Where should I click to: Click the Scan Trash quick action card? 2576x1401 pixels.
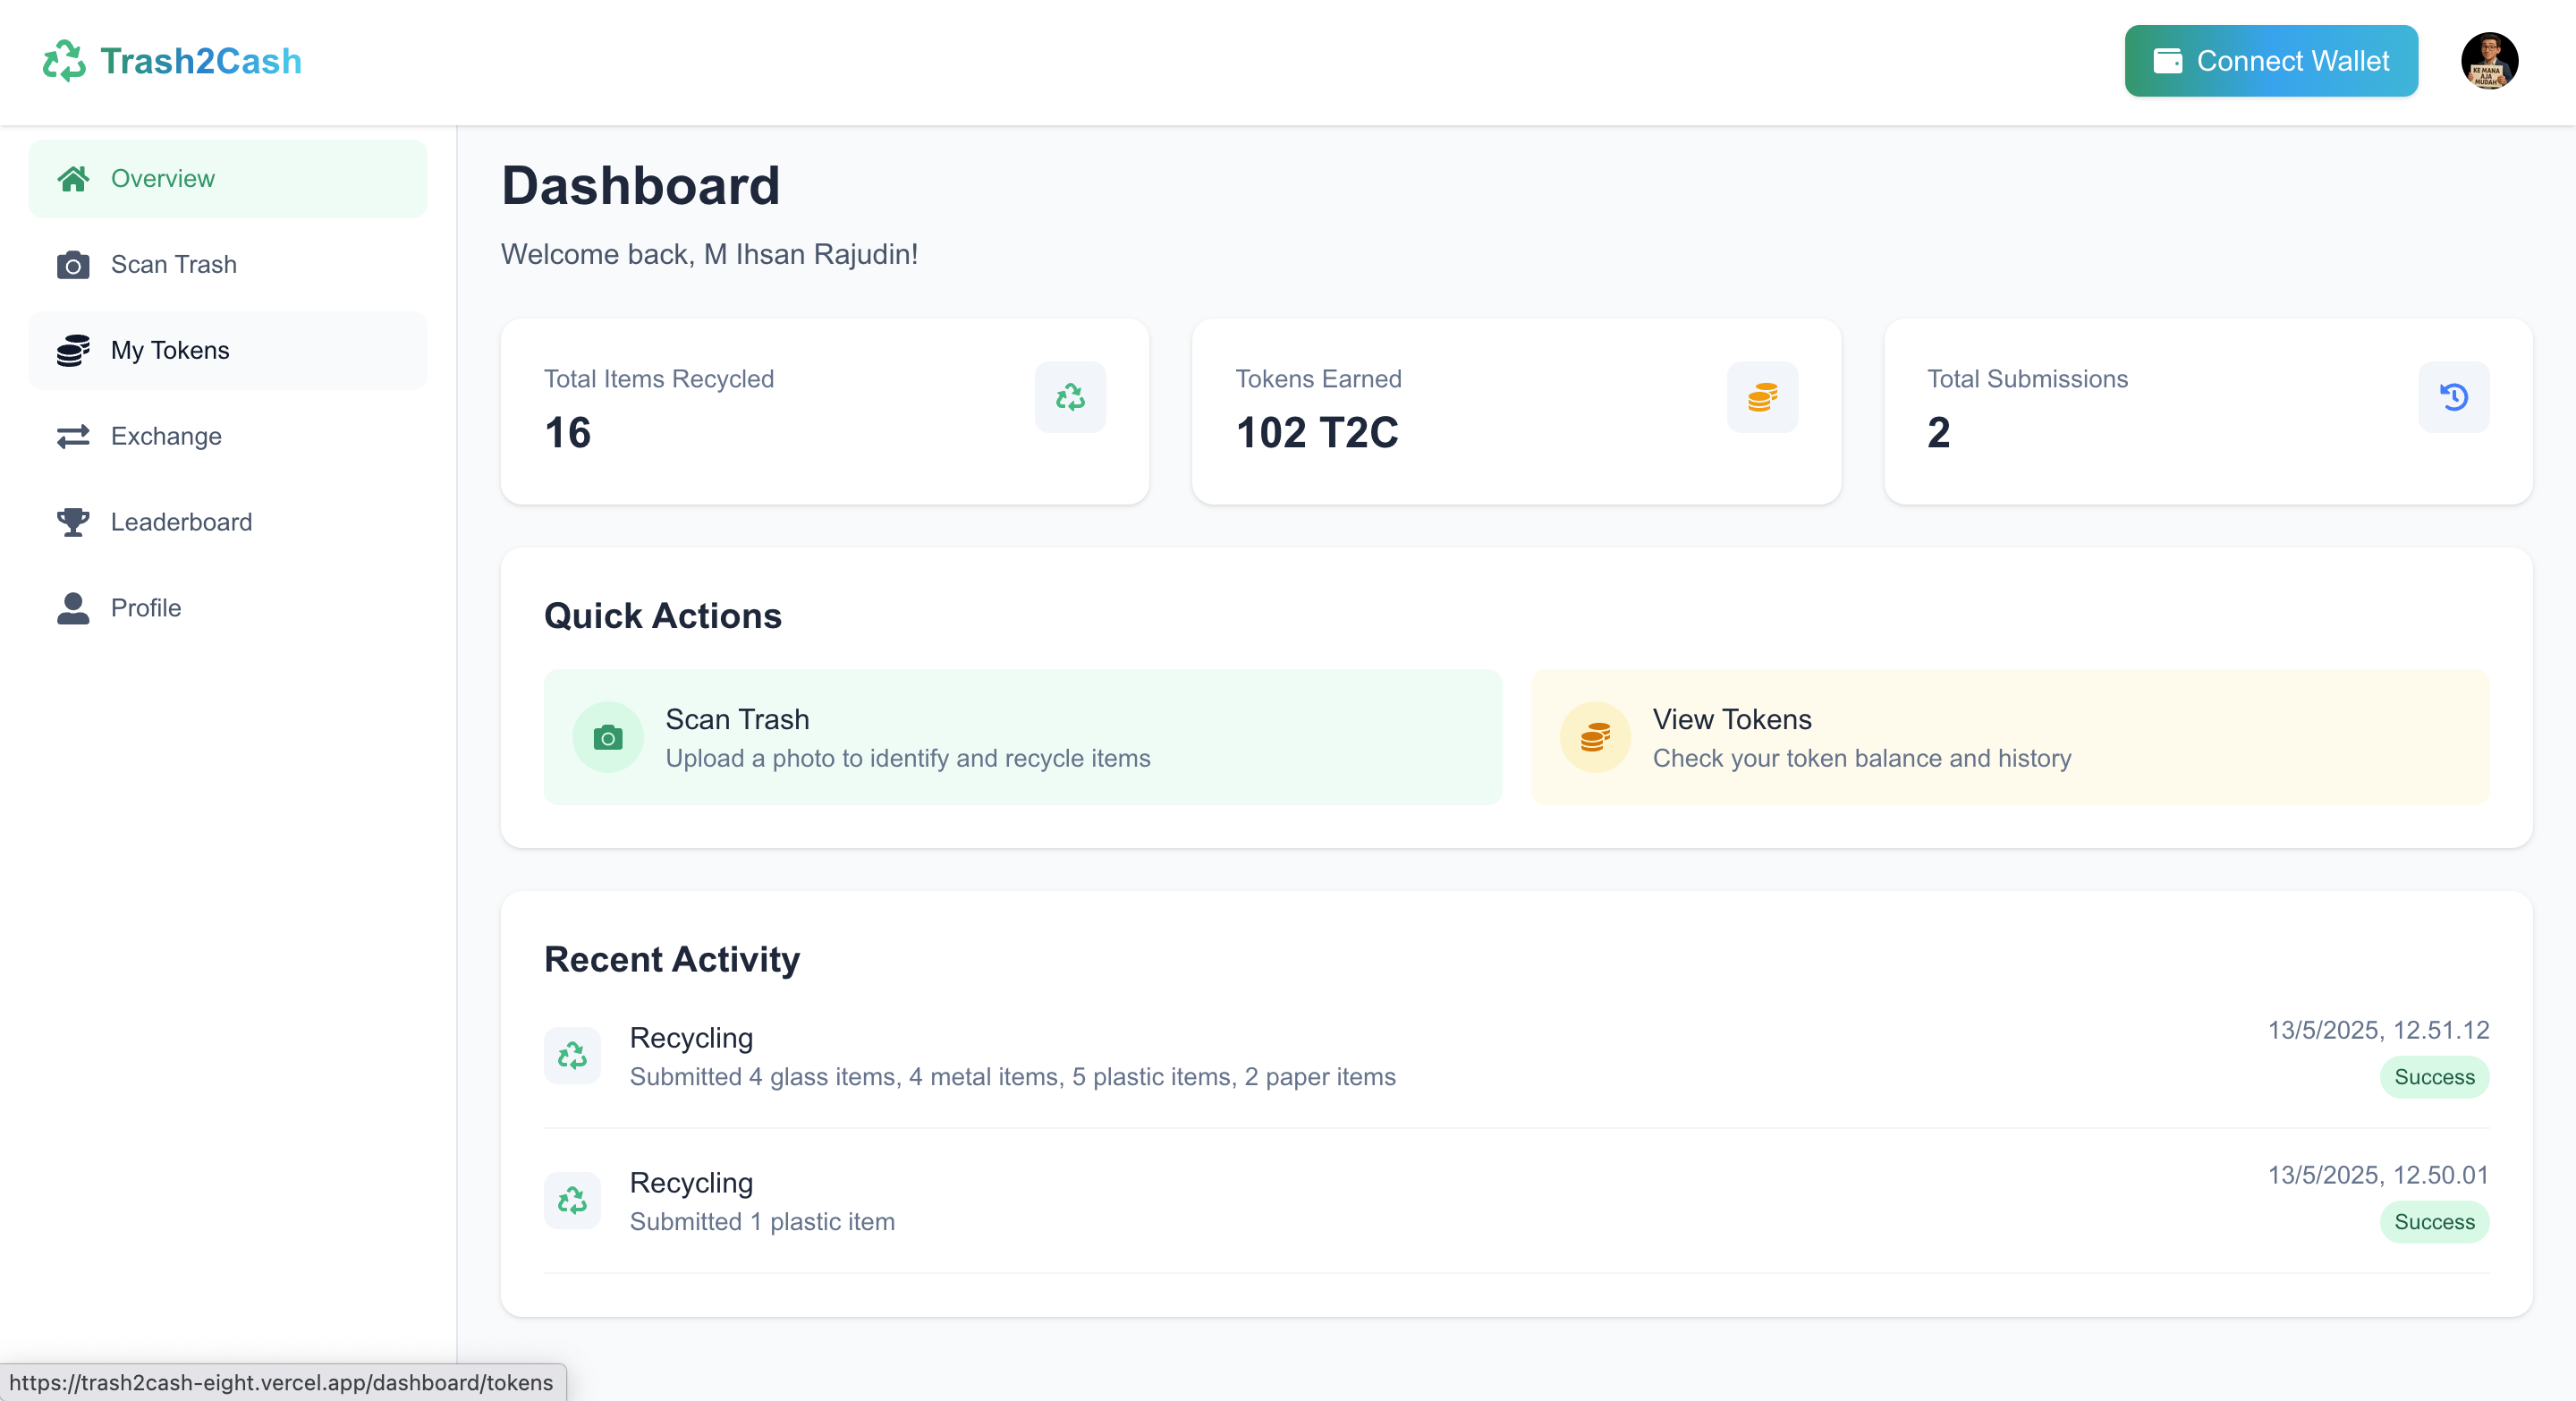click(x=1022, y=738)
